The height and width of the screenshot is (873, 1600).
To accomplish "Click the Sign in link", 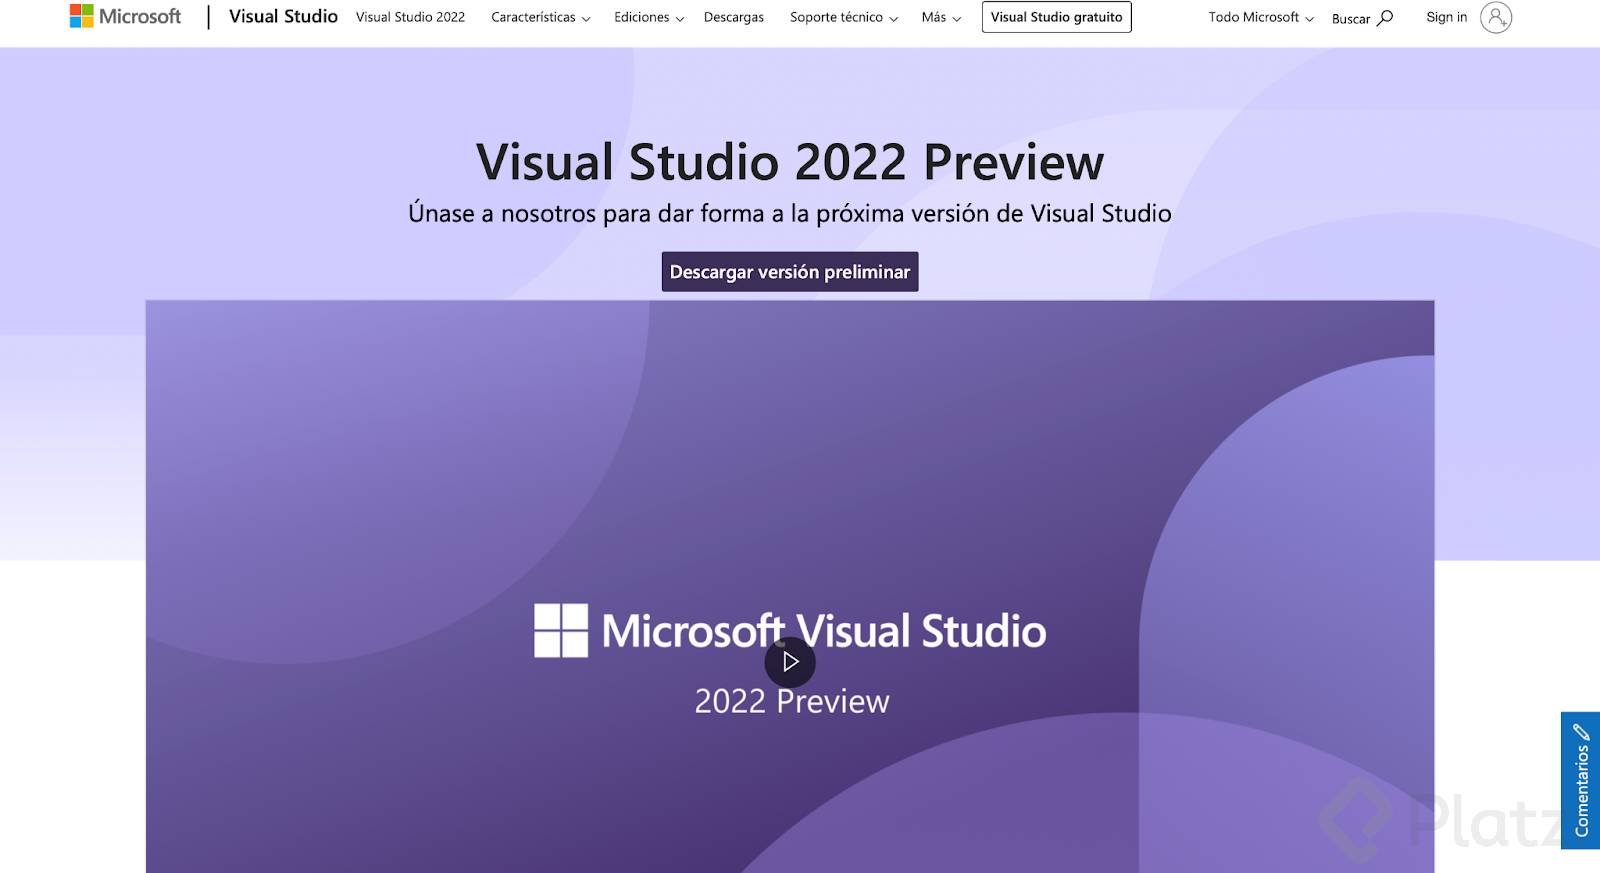I will [x=1446, y=17].
